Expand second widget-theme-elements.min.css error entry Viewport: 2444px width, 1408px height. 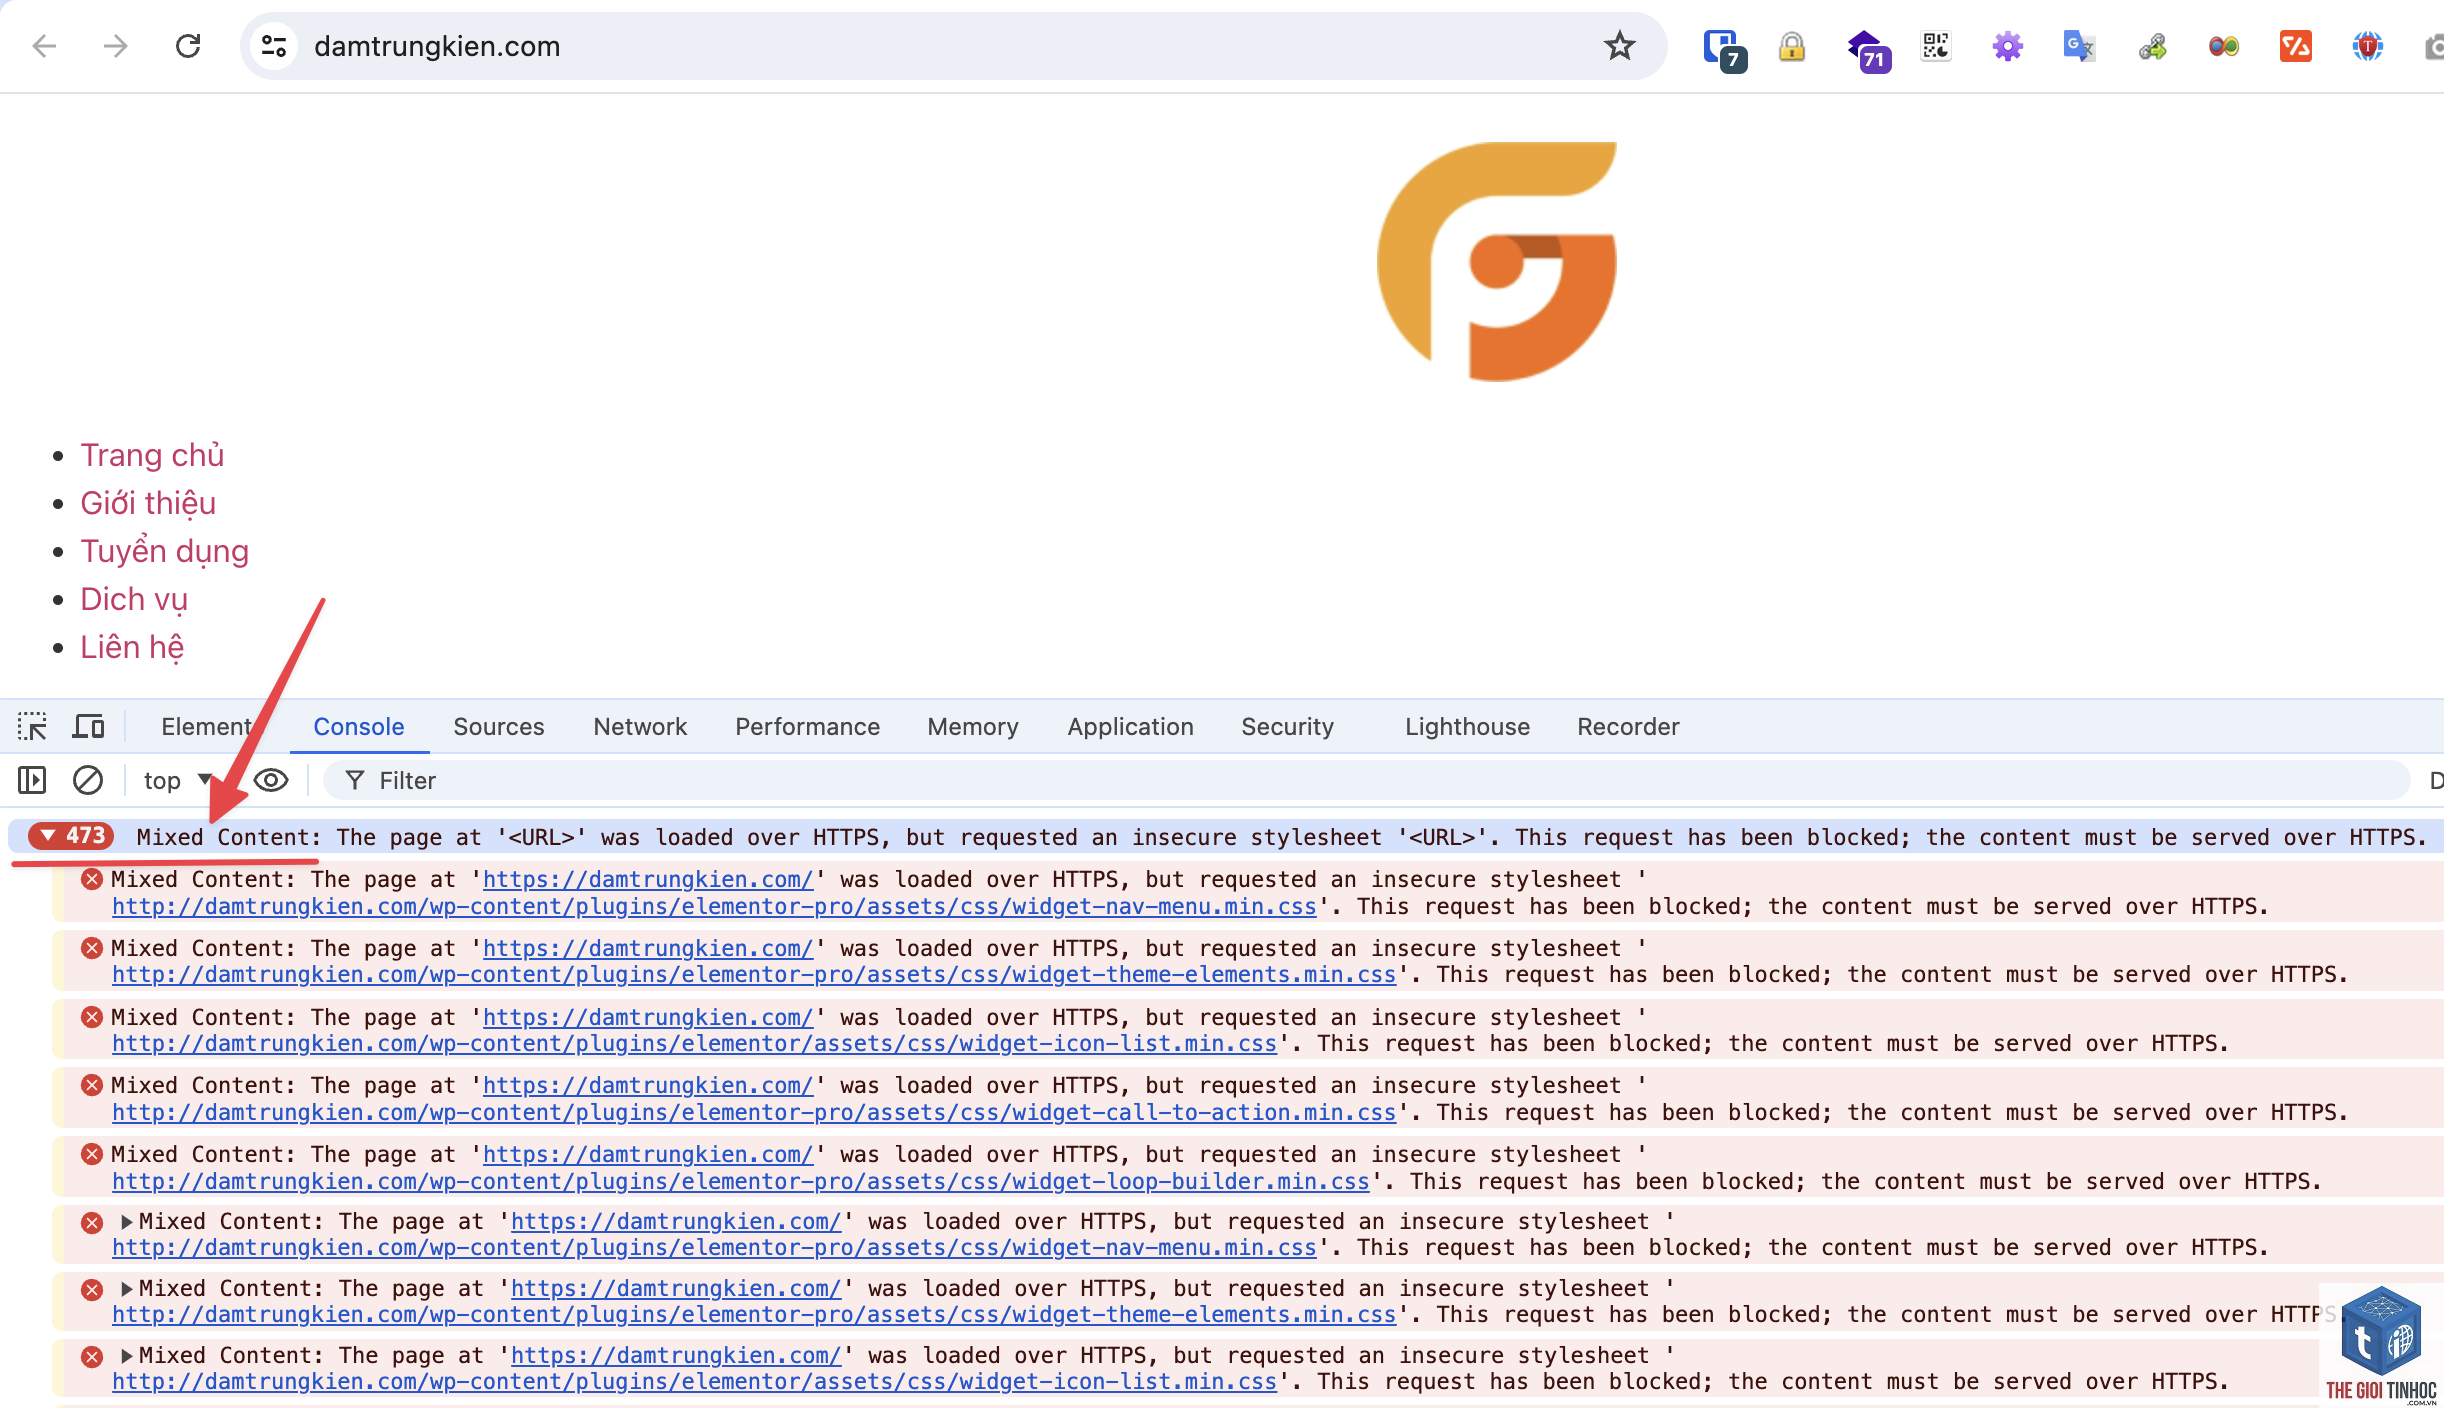click(x=127, y=1288)
